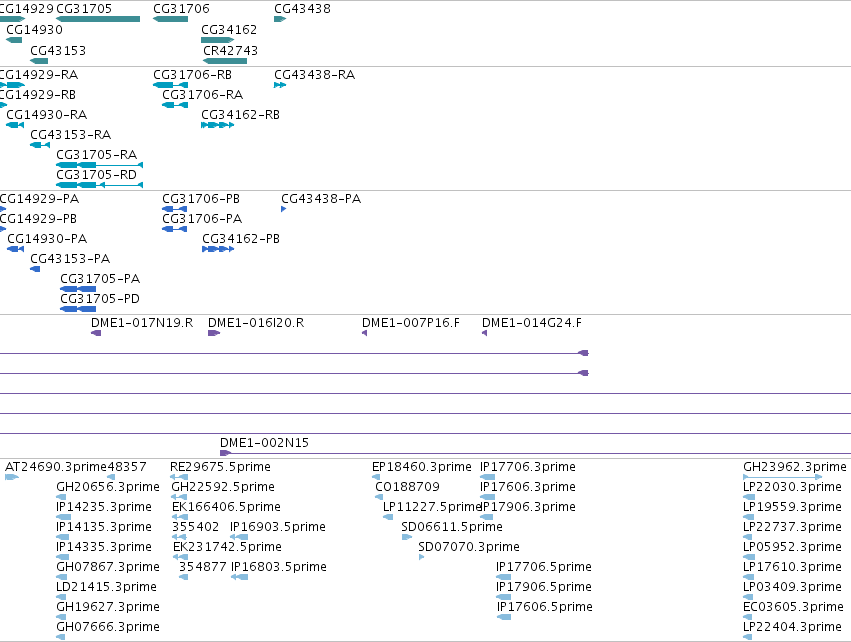Select EST LP22030.3prime
851x642 pixels.
(749, 497)
